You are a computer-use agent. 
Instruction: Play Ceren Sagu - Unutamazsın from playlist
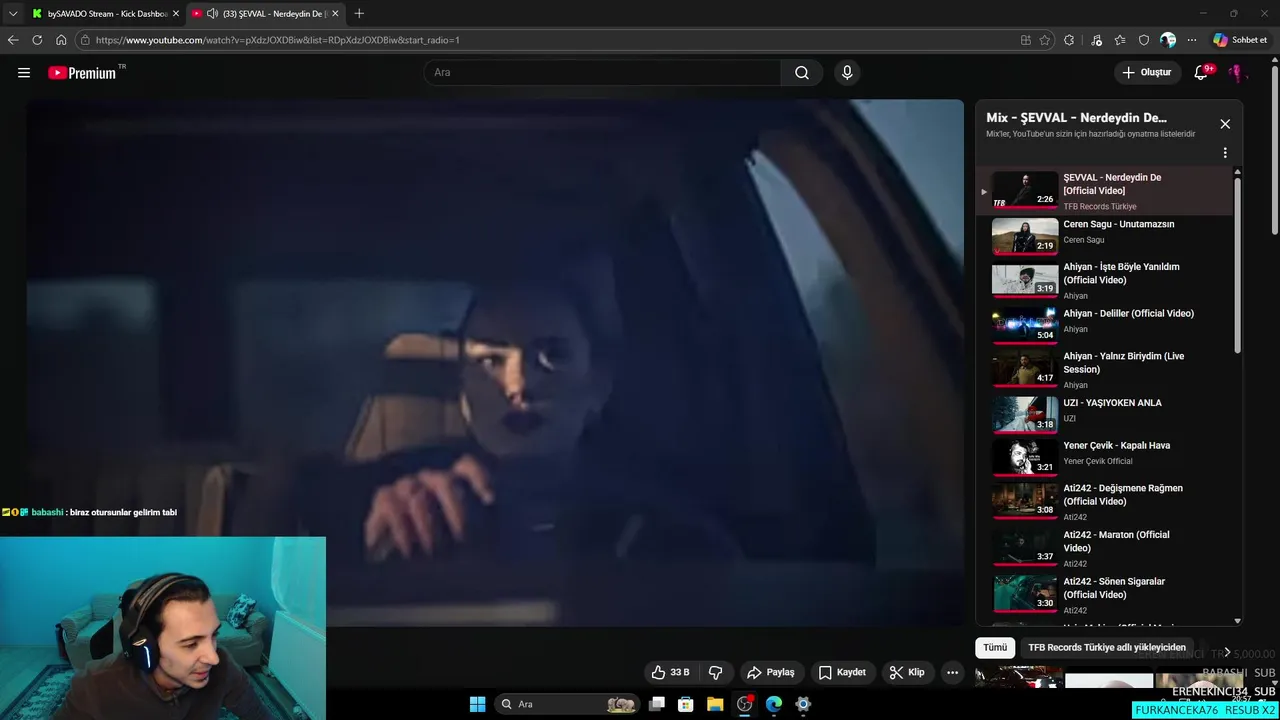coord(1105,236)
